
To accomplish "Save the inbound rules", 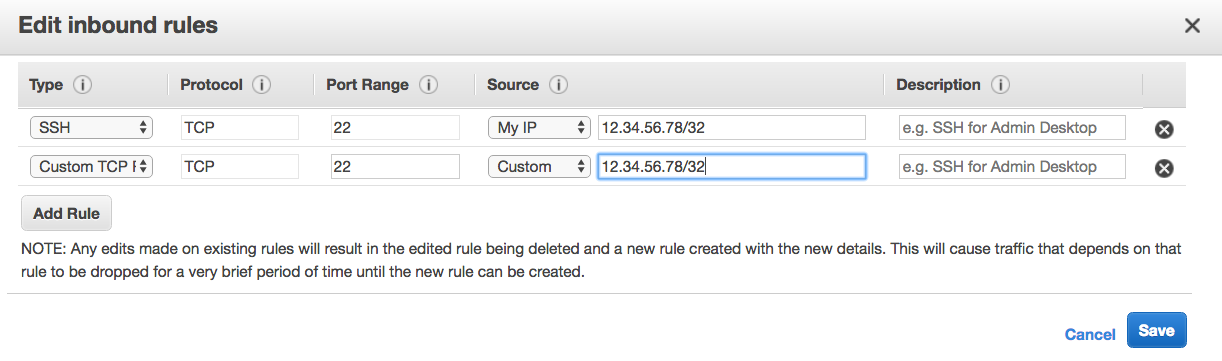I will pos(1156,331).
